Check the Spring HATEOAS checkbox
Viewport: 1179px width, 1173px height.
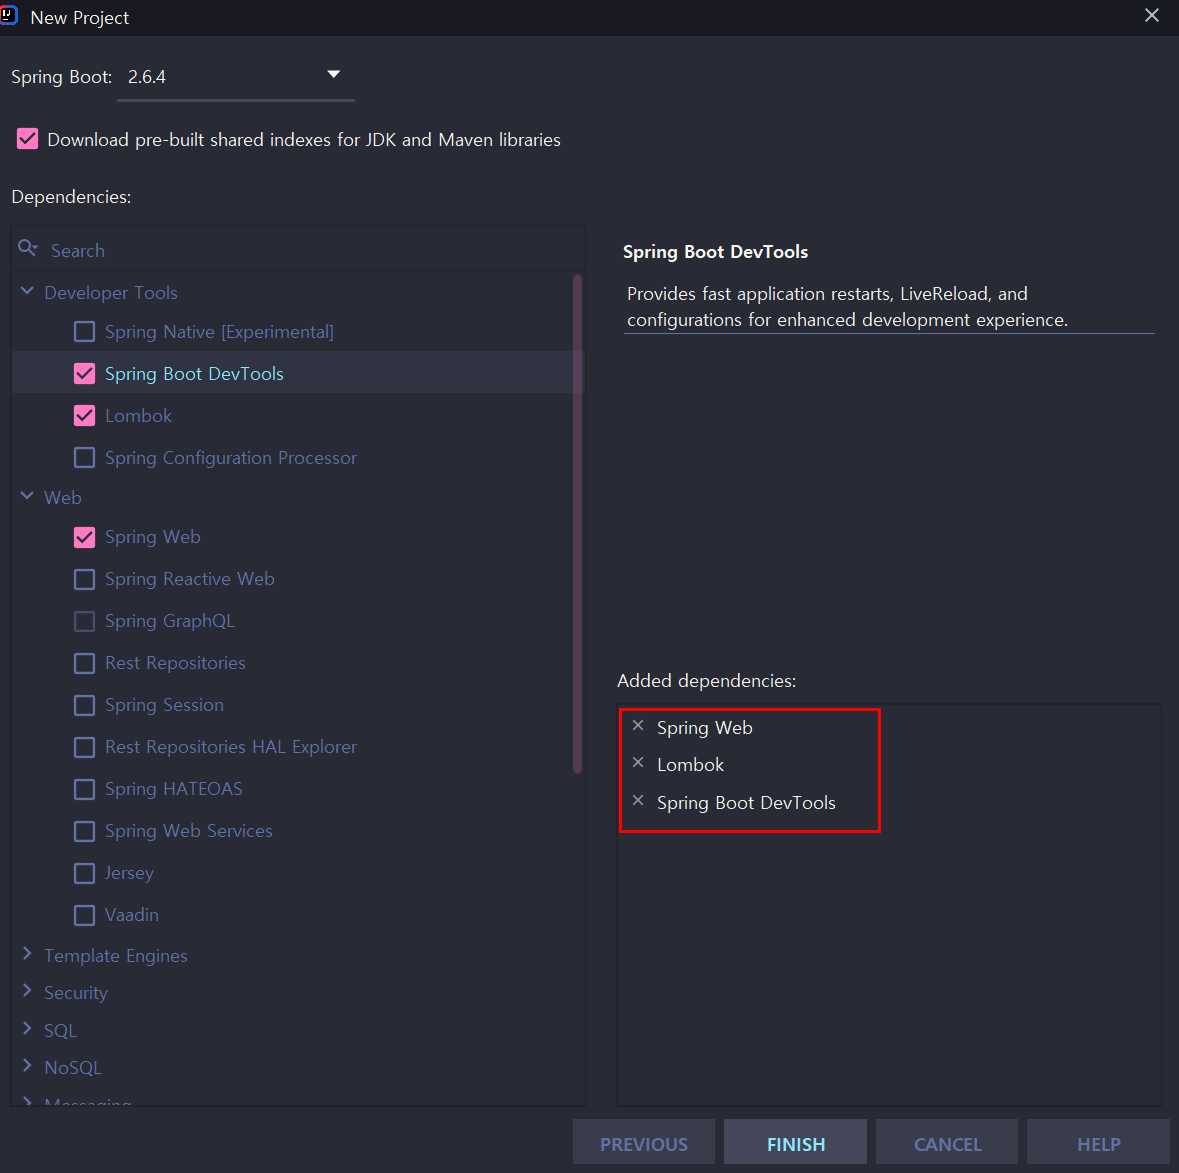[84, 790]
